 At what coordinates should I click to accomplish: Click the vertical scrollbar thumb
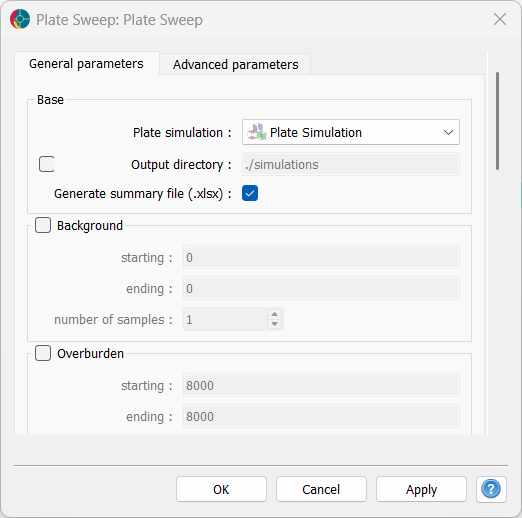point(497,121)
